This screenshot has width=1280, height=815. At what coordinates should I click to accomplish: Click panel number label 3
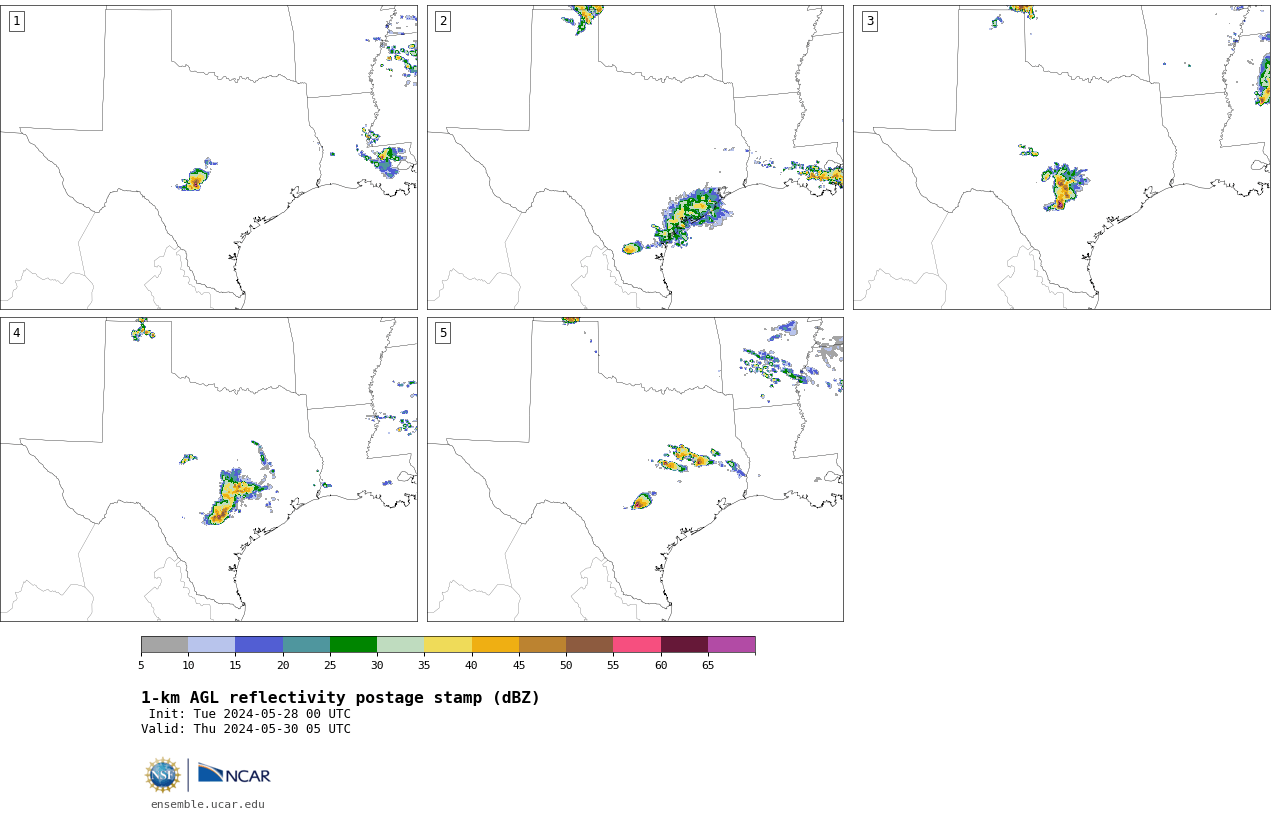(869, 21)
